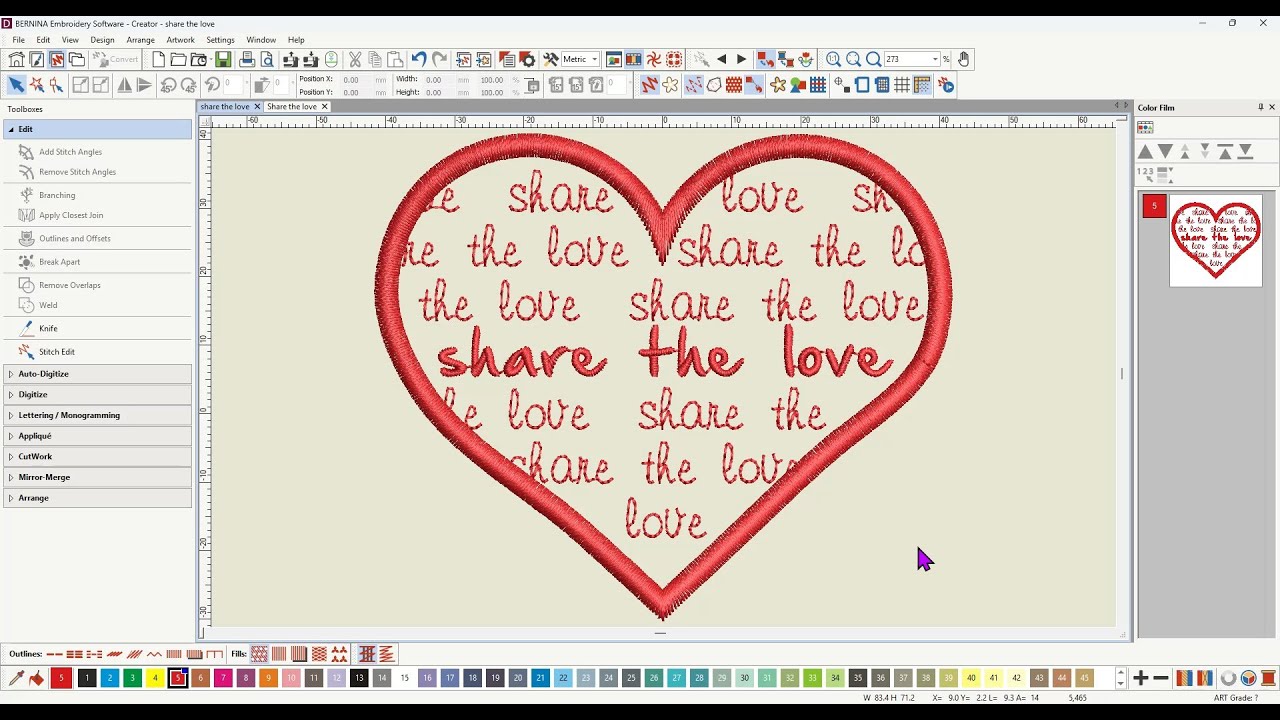This screenshot has width=1280, height=720.
Task: Expand Lettering / Monogramming toolbox
Action: (98, 415)
